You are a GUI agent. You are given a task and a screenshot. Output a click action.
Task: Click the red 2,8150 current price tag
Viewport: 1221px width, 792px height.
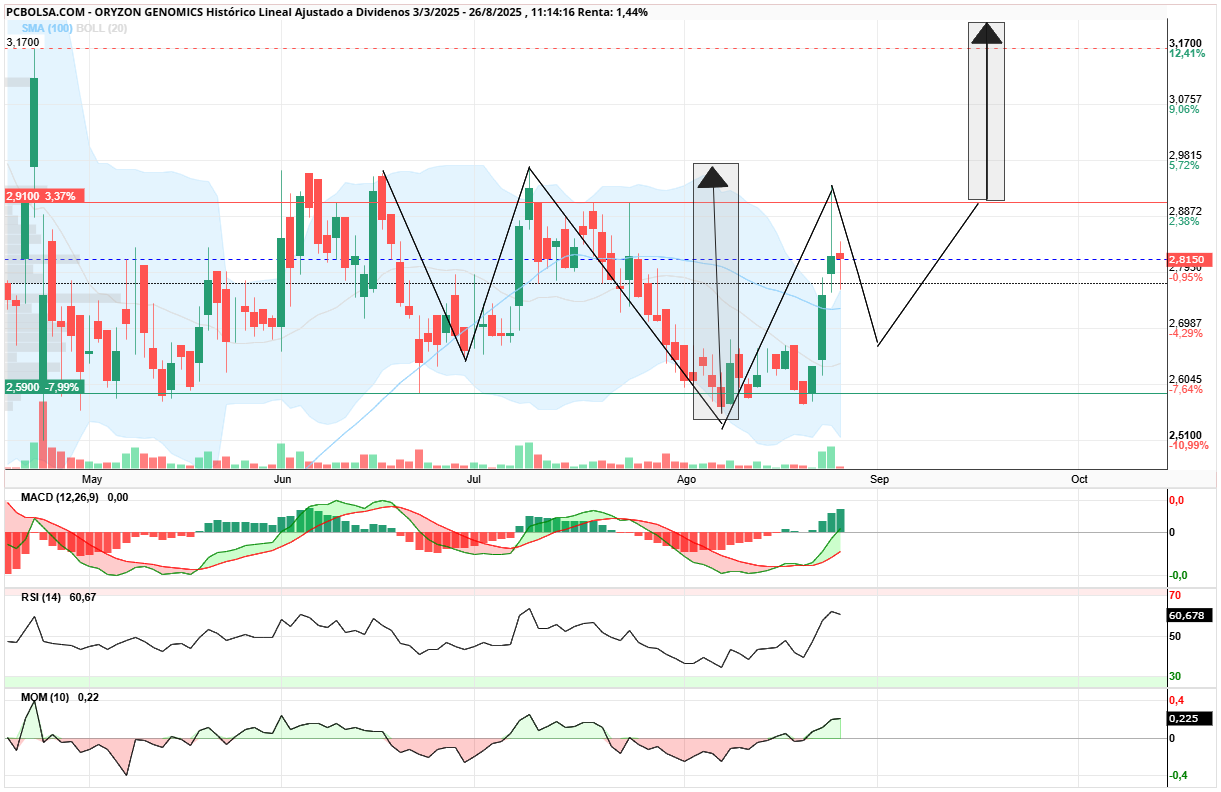click(1189, 259)
